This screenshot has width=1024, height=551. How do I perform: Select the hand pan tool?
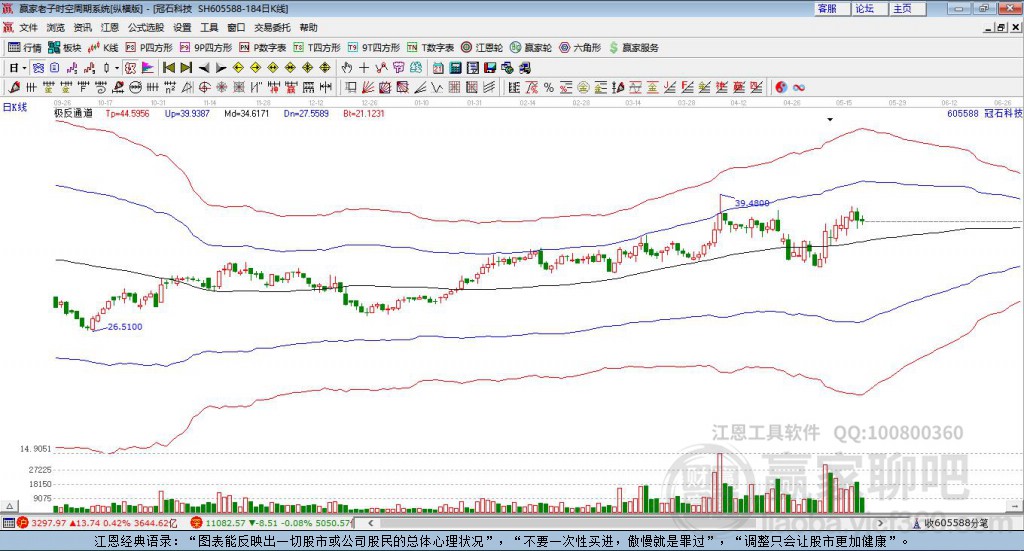(x=347, y=68)
